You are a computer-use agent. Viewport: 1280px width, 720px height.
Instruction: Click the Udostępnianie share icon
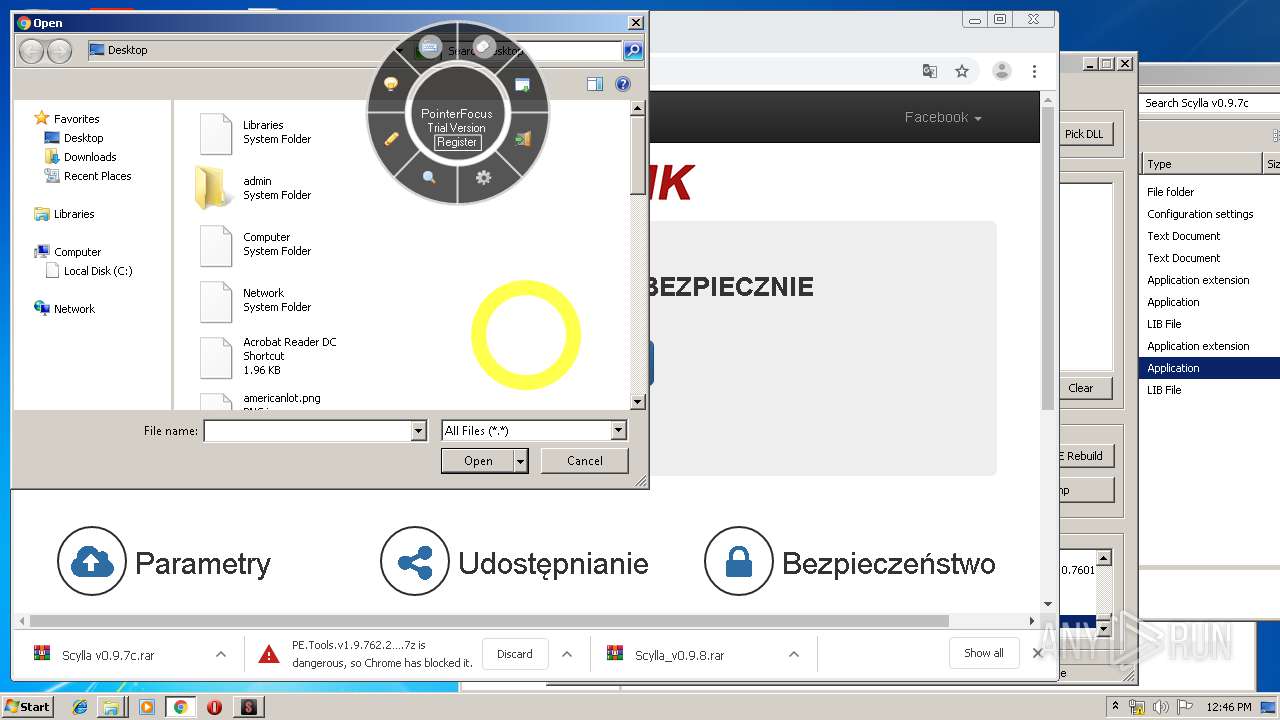click(415, 562)
